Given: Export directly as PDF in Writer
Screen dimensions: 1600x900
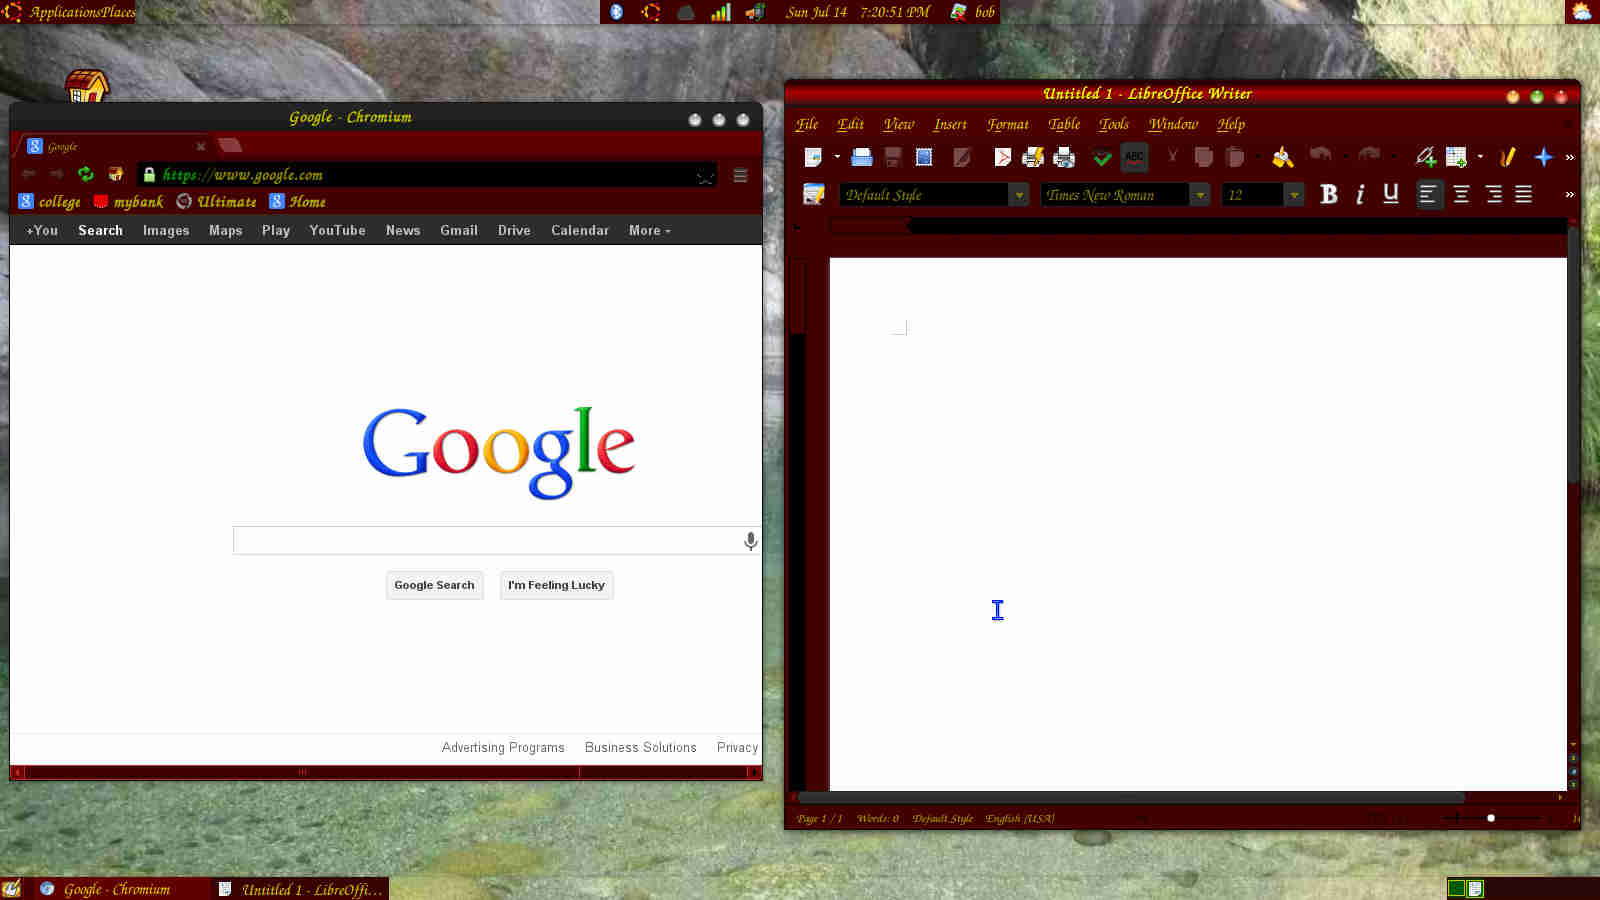Looking at the screenshot, I should (1002, 157).
